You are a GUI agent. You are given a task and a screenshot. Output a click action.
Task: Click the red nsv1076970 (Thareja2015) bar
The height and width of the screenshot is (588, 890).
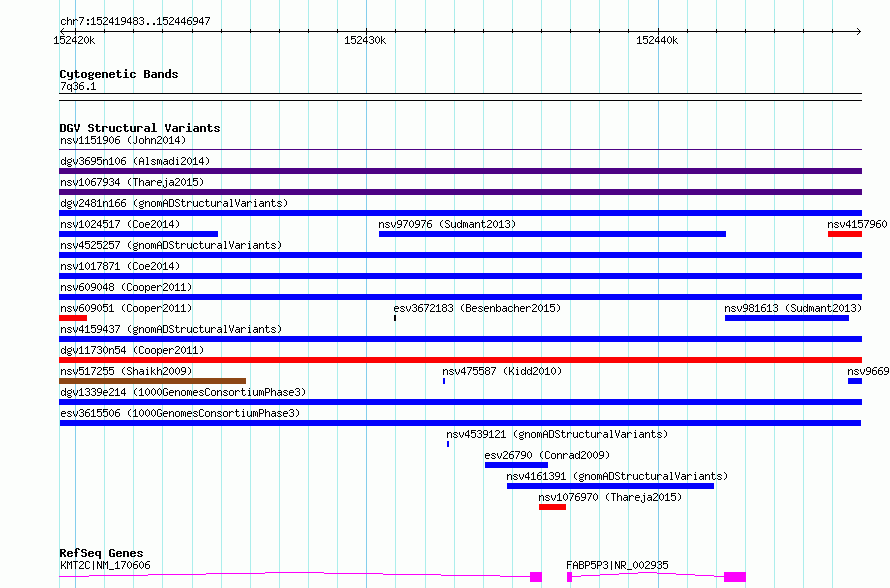pyautogui.click(x=552, y=507)
